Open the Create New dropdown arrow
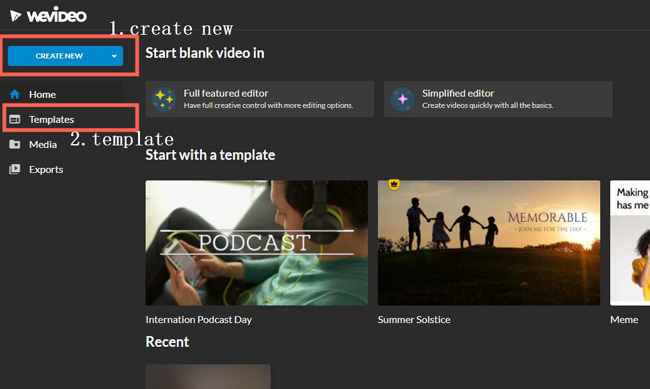The height and width of the screenshot is (389, 650). pyautogui.click(x=114, y=56)
